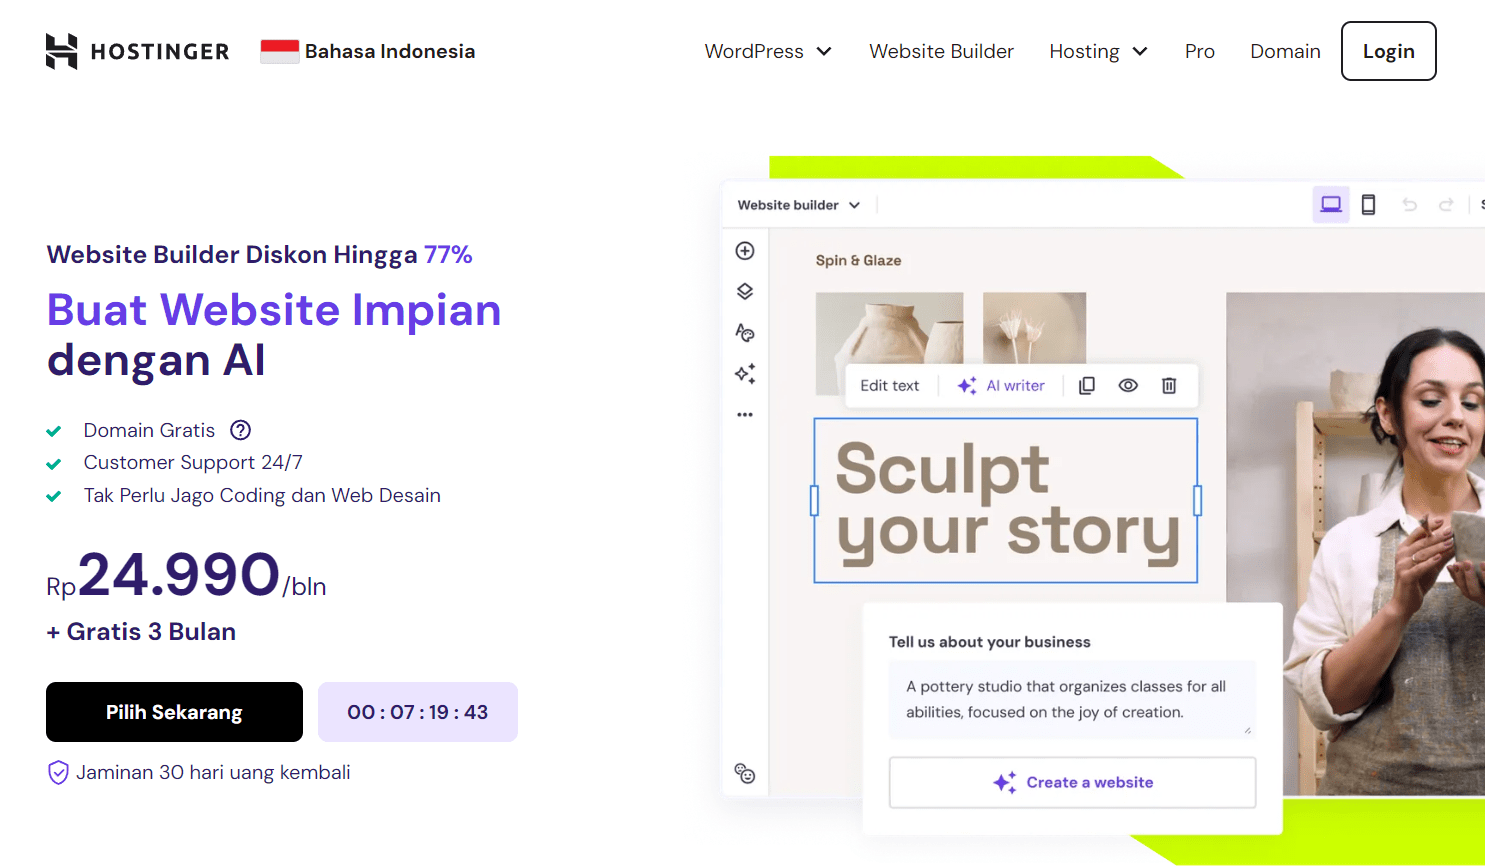The image size is (1485, 867).
Task: Open the Website Builder nav link
Action: coord(941,51)
